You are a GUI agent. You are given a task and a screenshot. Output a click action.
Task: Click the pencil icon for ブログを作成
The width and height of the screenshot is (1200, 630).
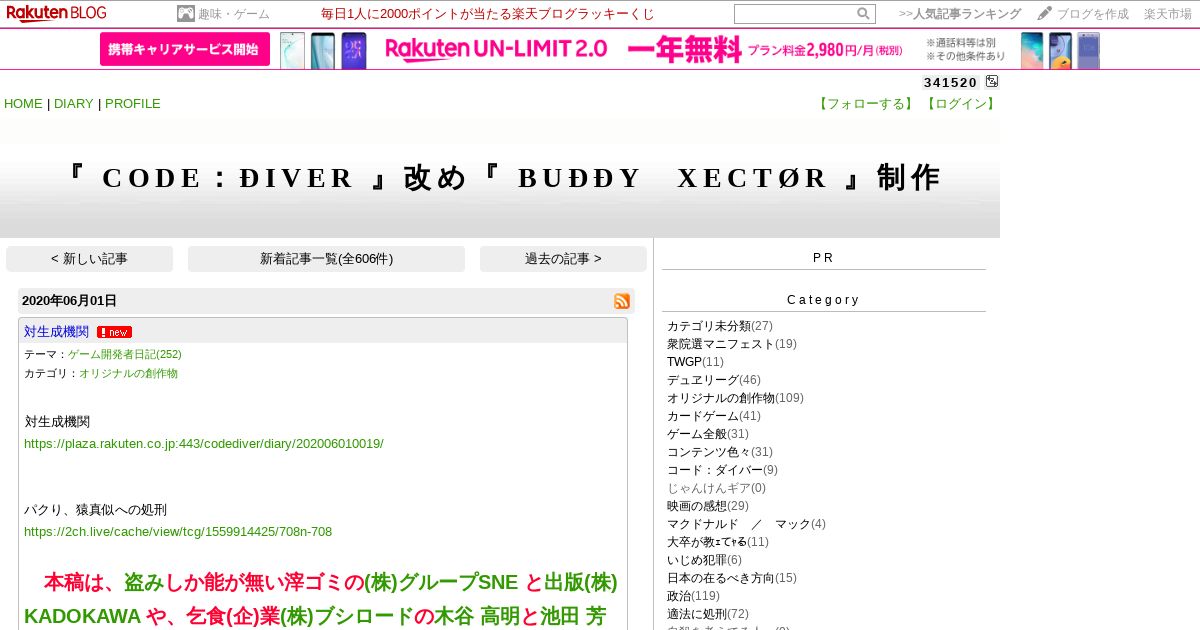pyautogui.click(x=1044, y=13)
